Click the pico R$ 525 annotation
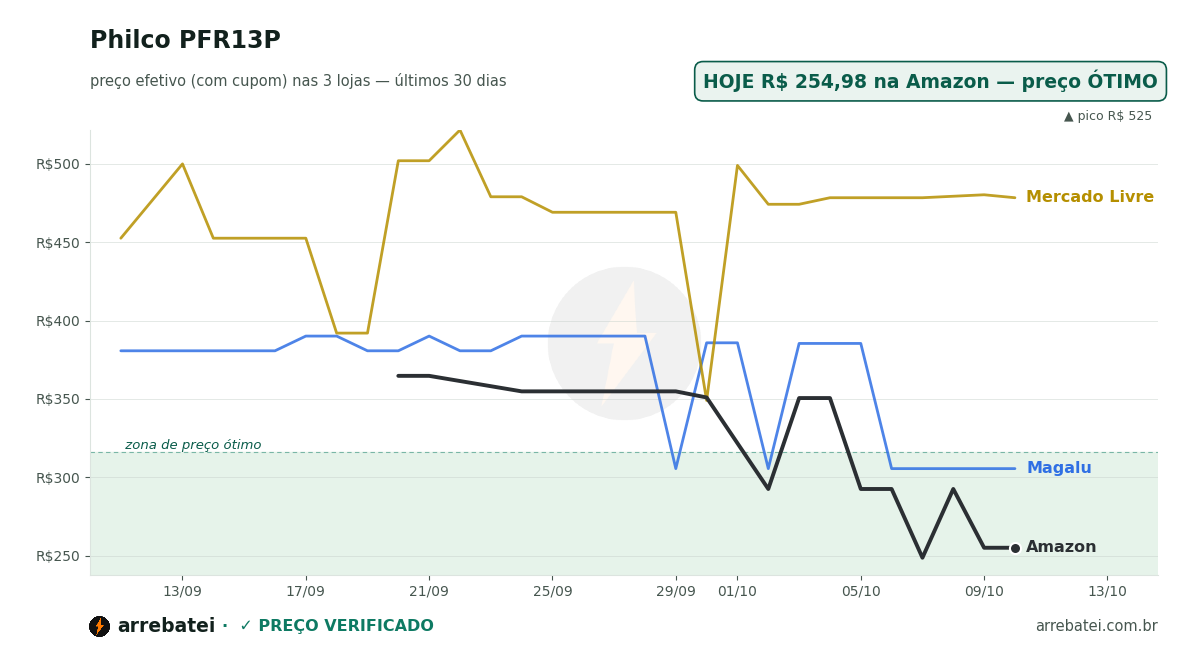Viewport: 1200px width, 650px height. 1108,117
